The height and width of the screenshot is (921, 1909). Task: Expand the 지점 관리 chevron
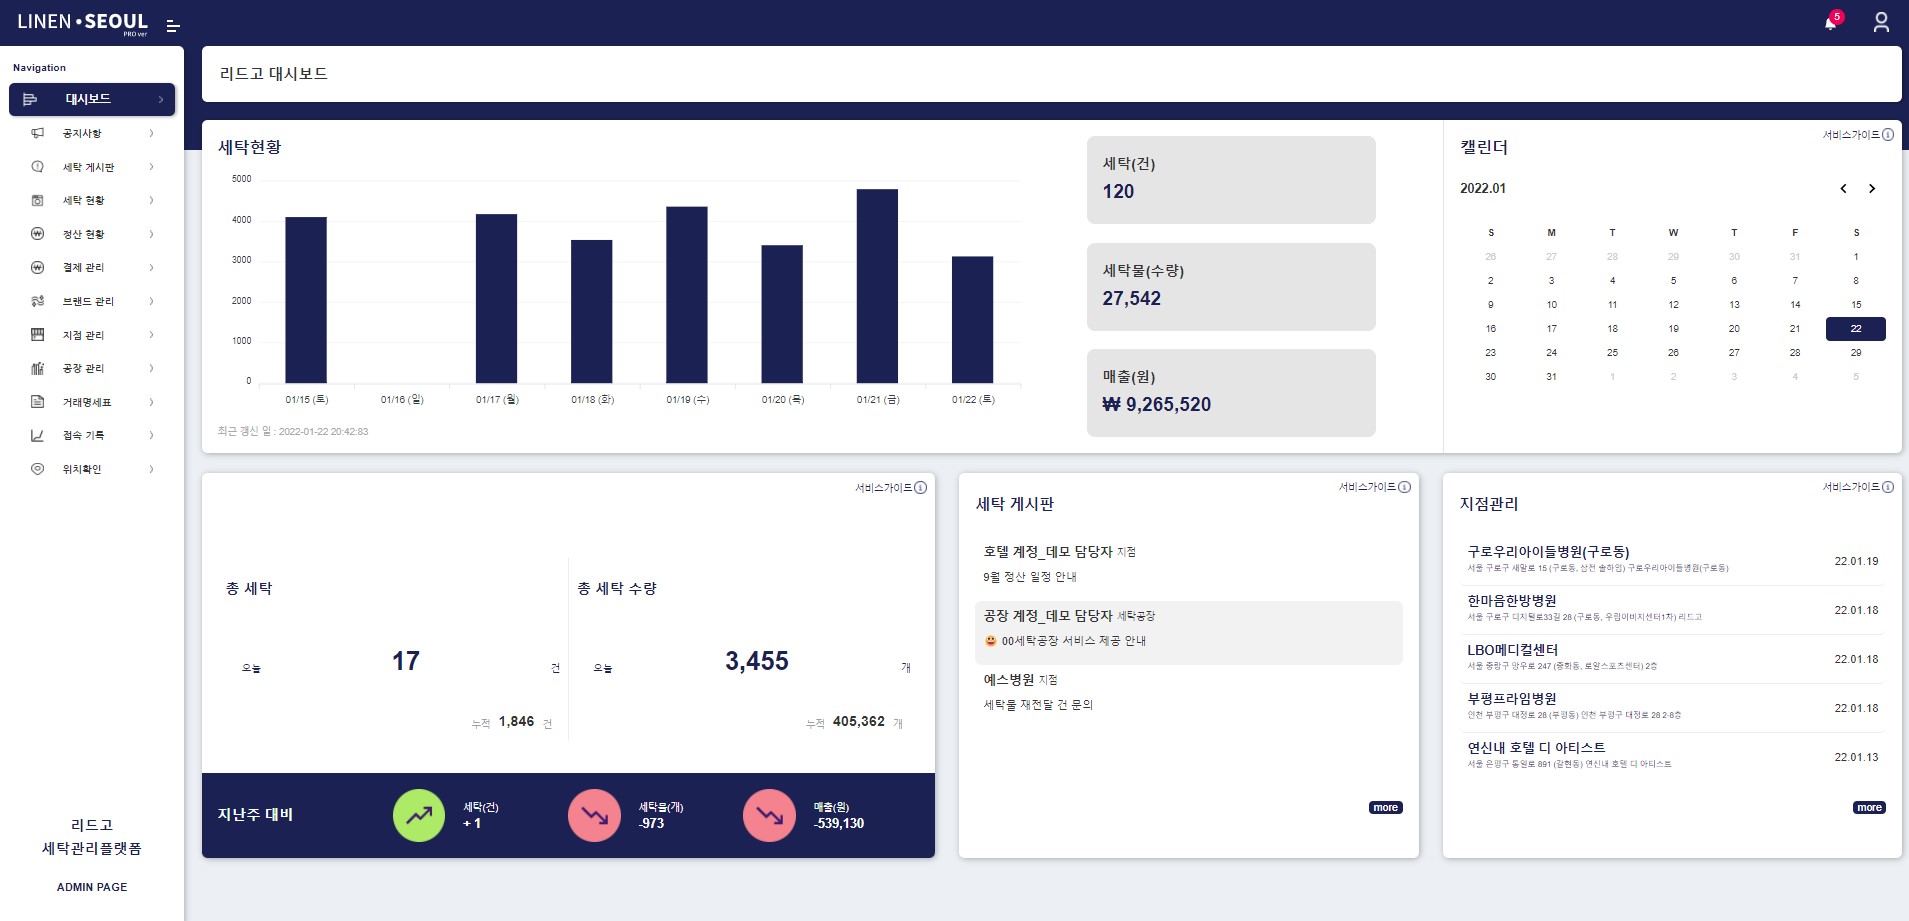[x=152, y=335]
